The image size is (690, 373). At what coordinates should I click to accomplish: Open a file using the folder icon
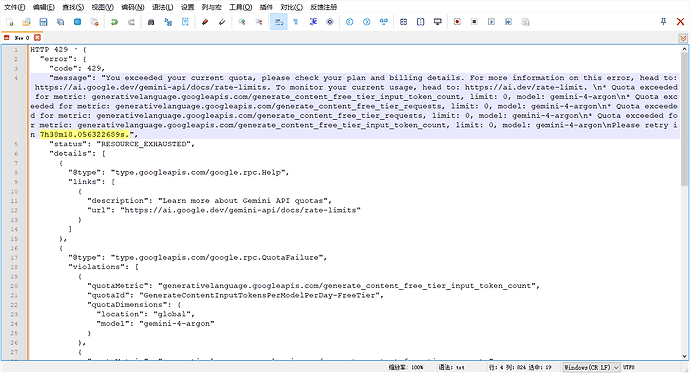click(x=26, y=22)
